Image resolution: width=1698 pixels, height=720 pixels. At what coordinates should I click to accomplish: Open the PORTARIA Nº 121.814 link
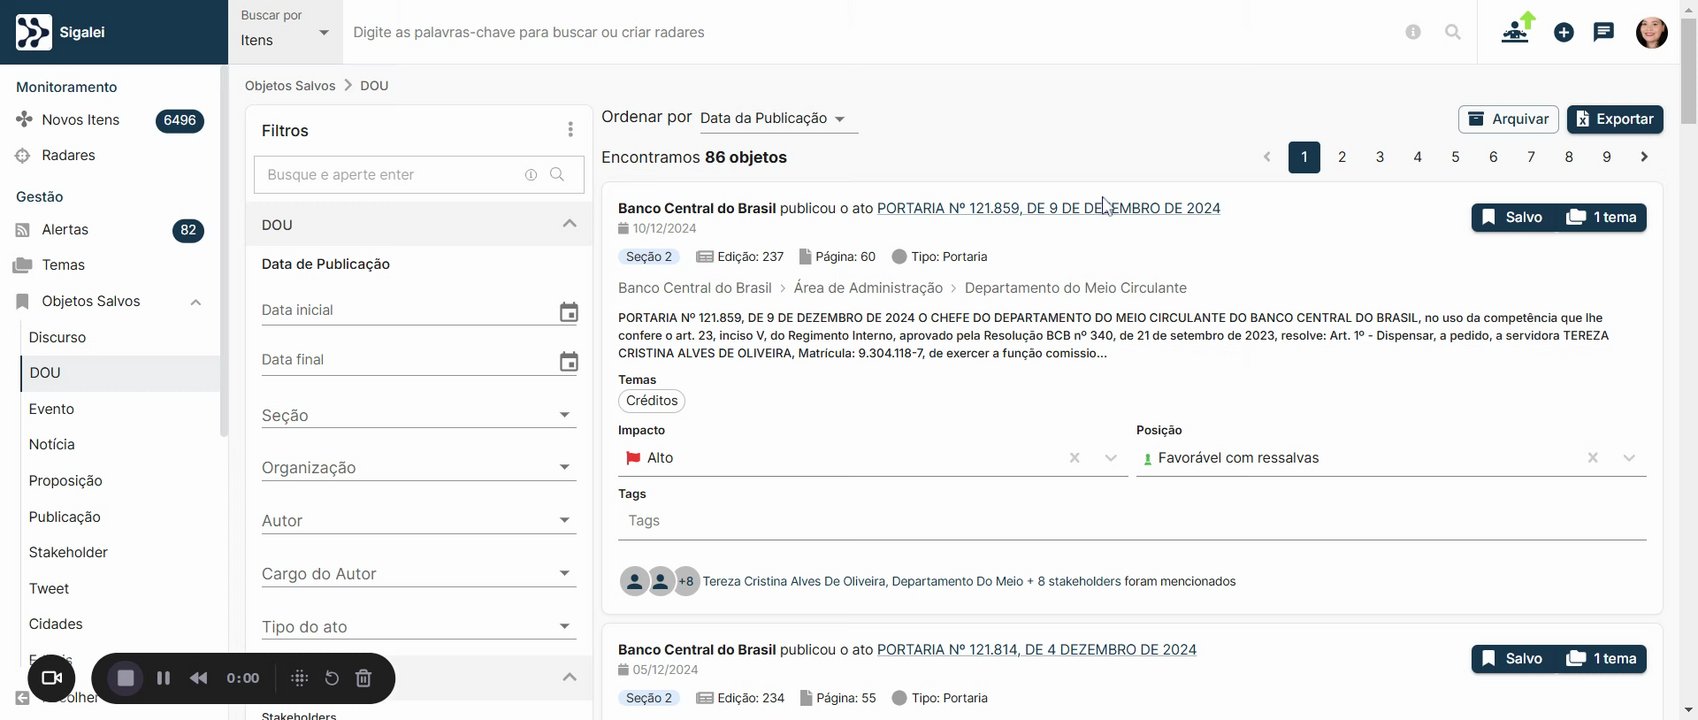click(1036, 650)
